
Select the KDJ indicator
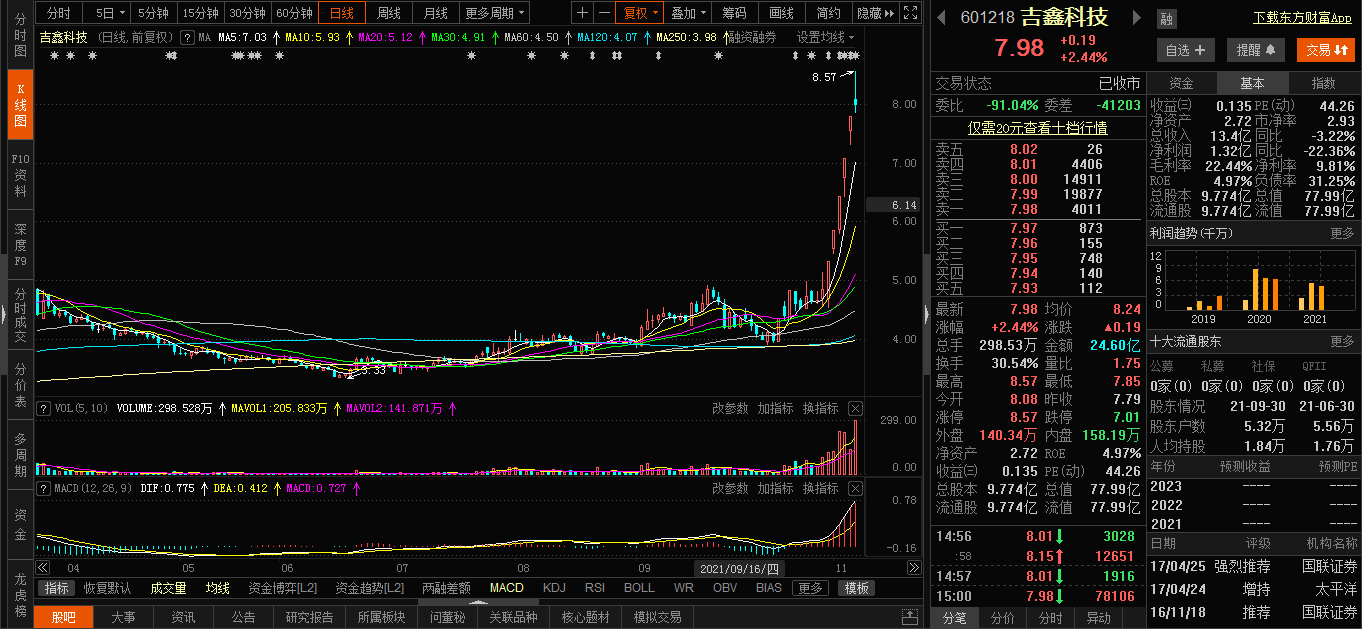tap(554, 588)
